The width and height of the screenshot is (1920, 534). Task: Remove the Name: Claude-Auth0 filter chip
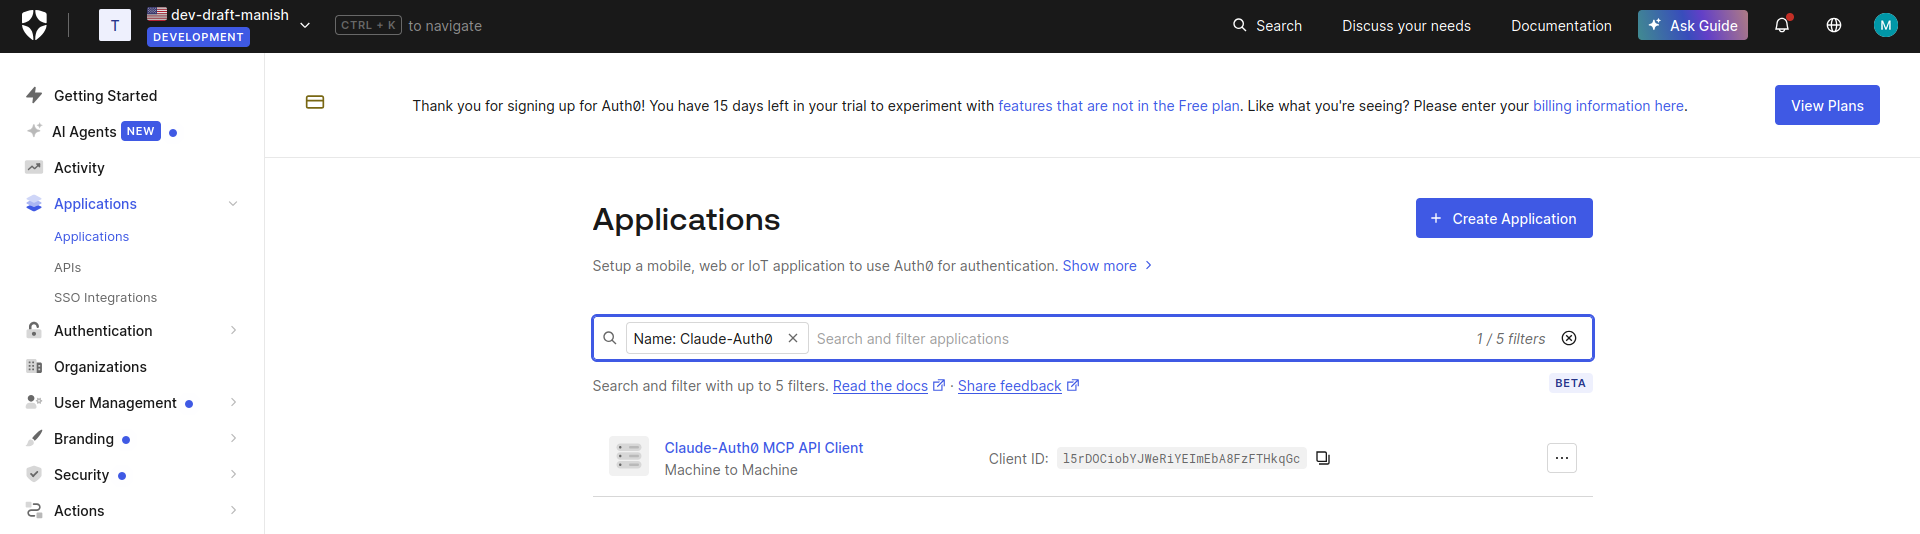pyautogui.click(x=792, y=338)
